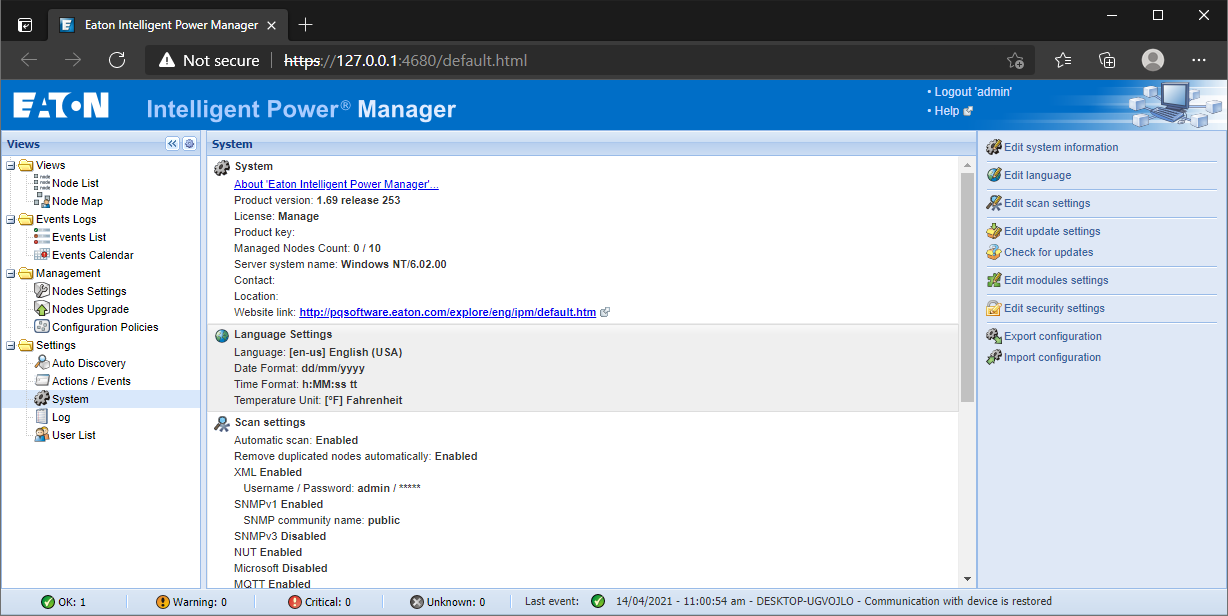Click the Help external link icon
The image size is (1228, 616).
click(968, 111)
